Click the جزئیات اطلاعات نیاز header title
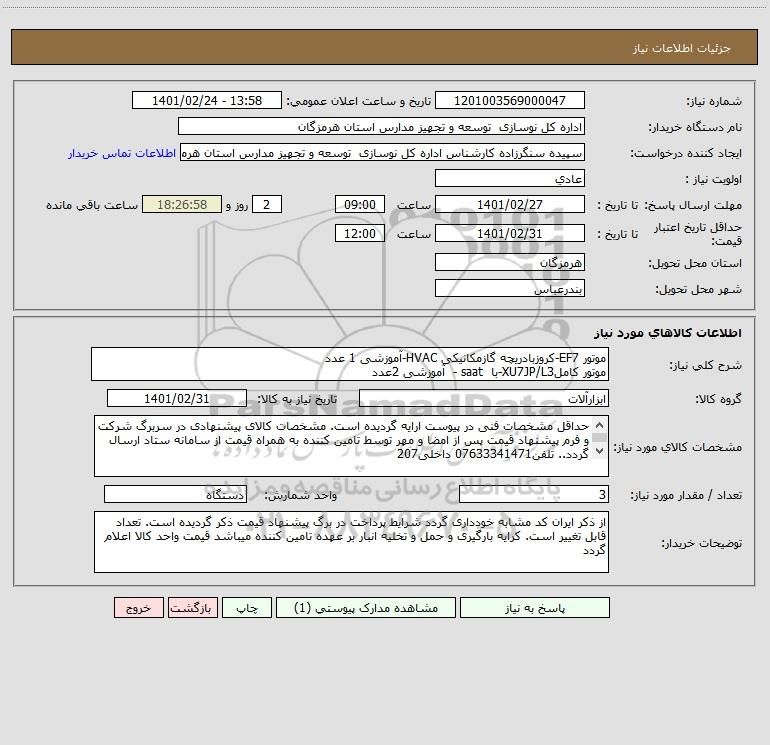 coord(682,48)
